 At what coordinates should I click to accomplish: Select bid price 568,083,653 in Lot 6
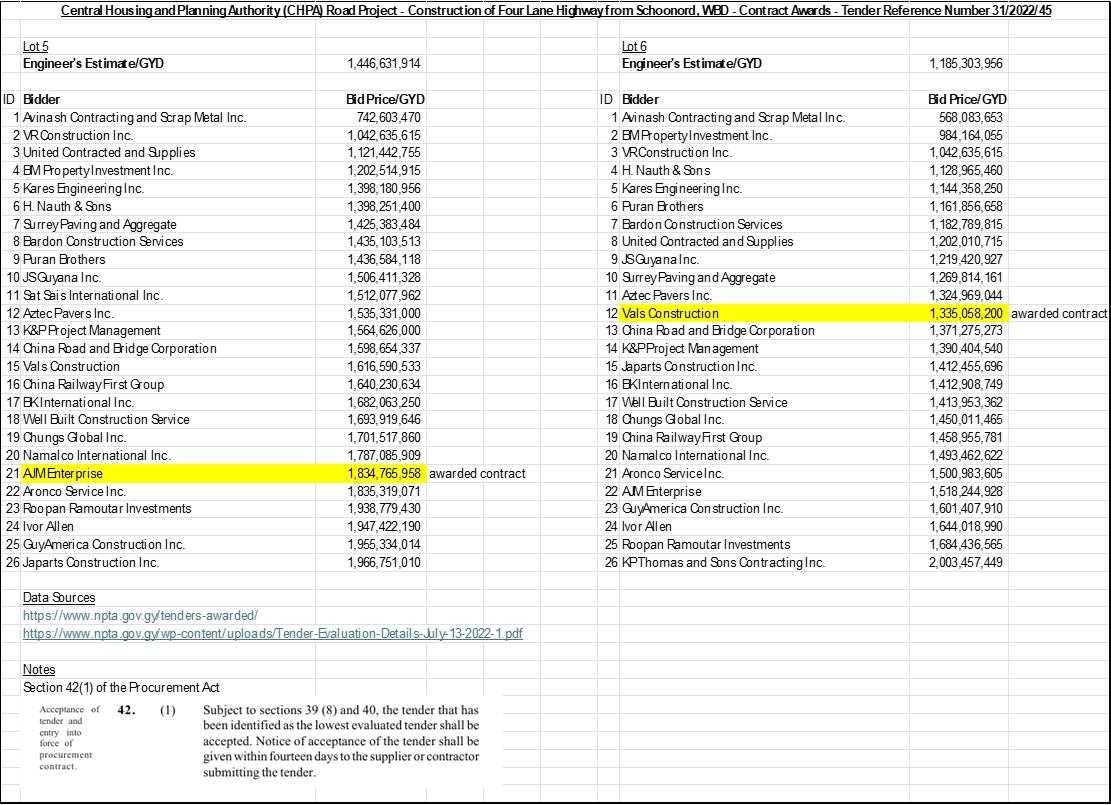[971, 118]
